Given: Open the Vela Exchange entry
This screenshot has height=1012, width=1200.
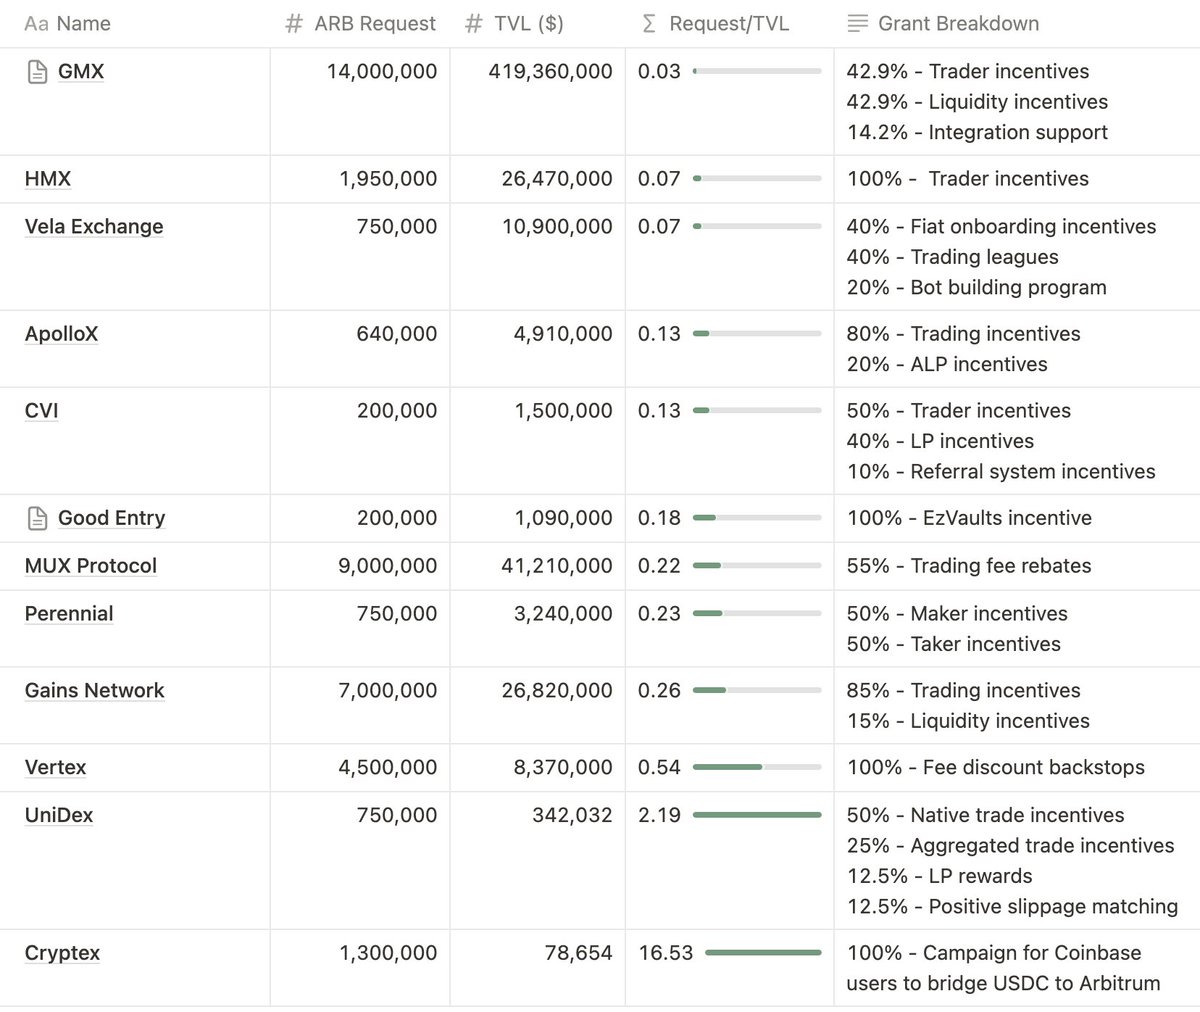Looking at the screenshot, I should pos(94,227).
